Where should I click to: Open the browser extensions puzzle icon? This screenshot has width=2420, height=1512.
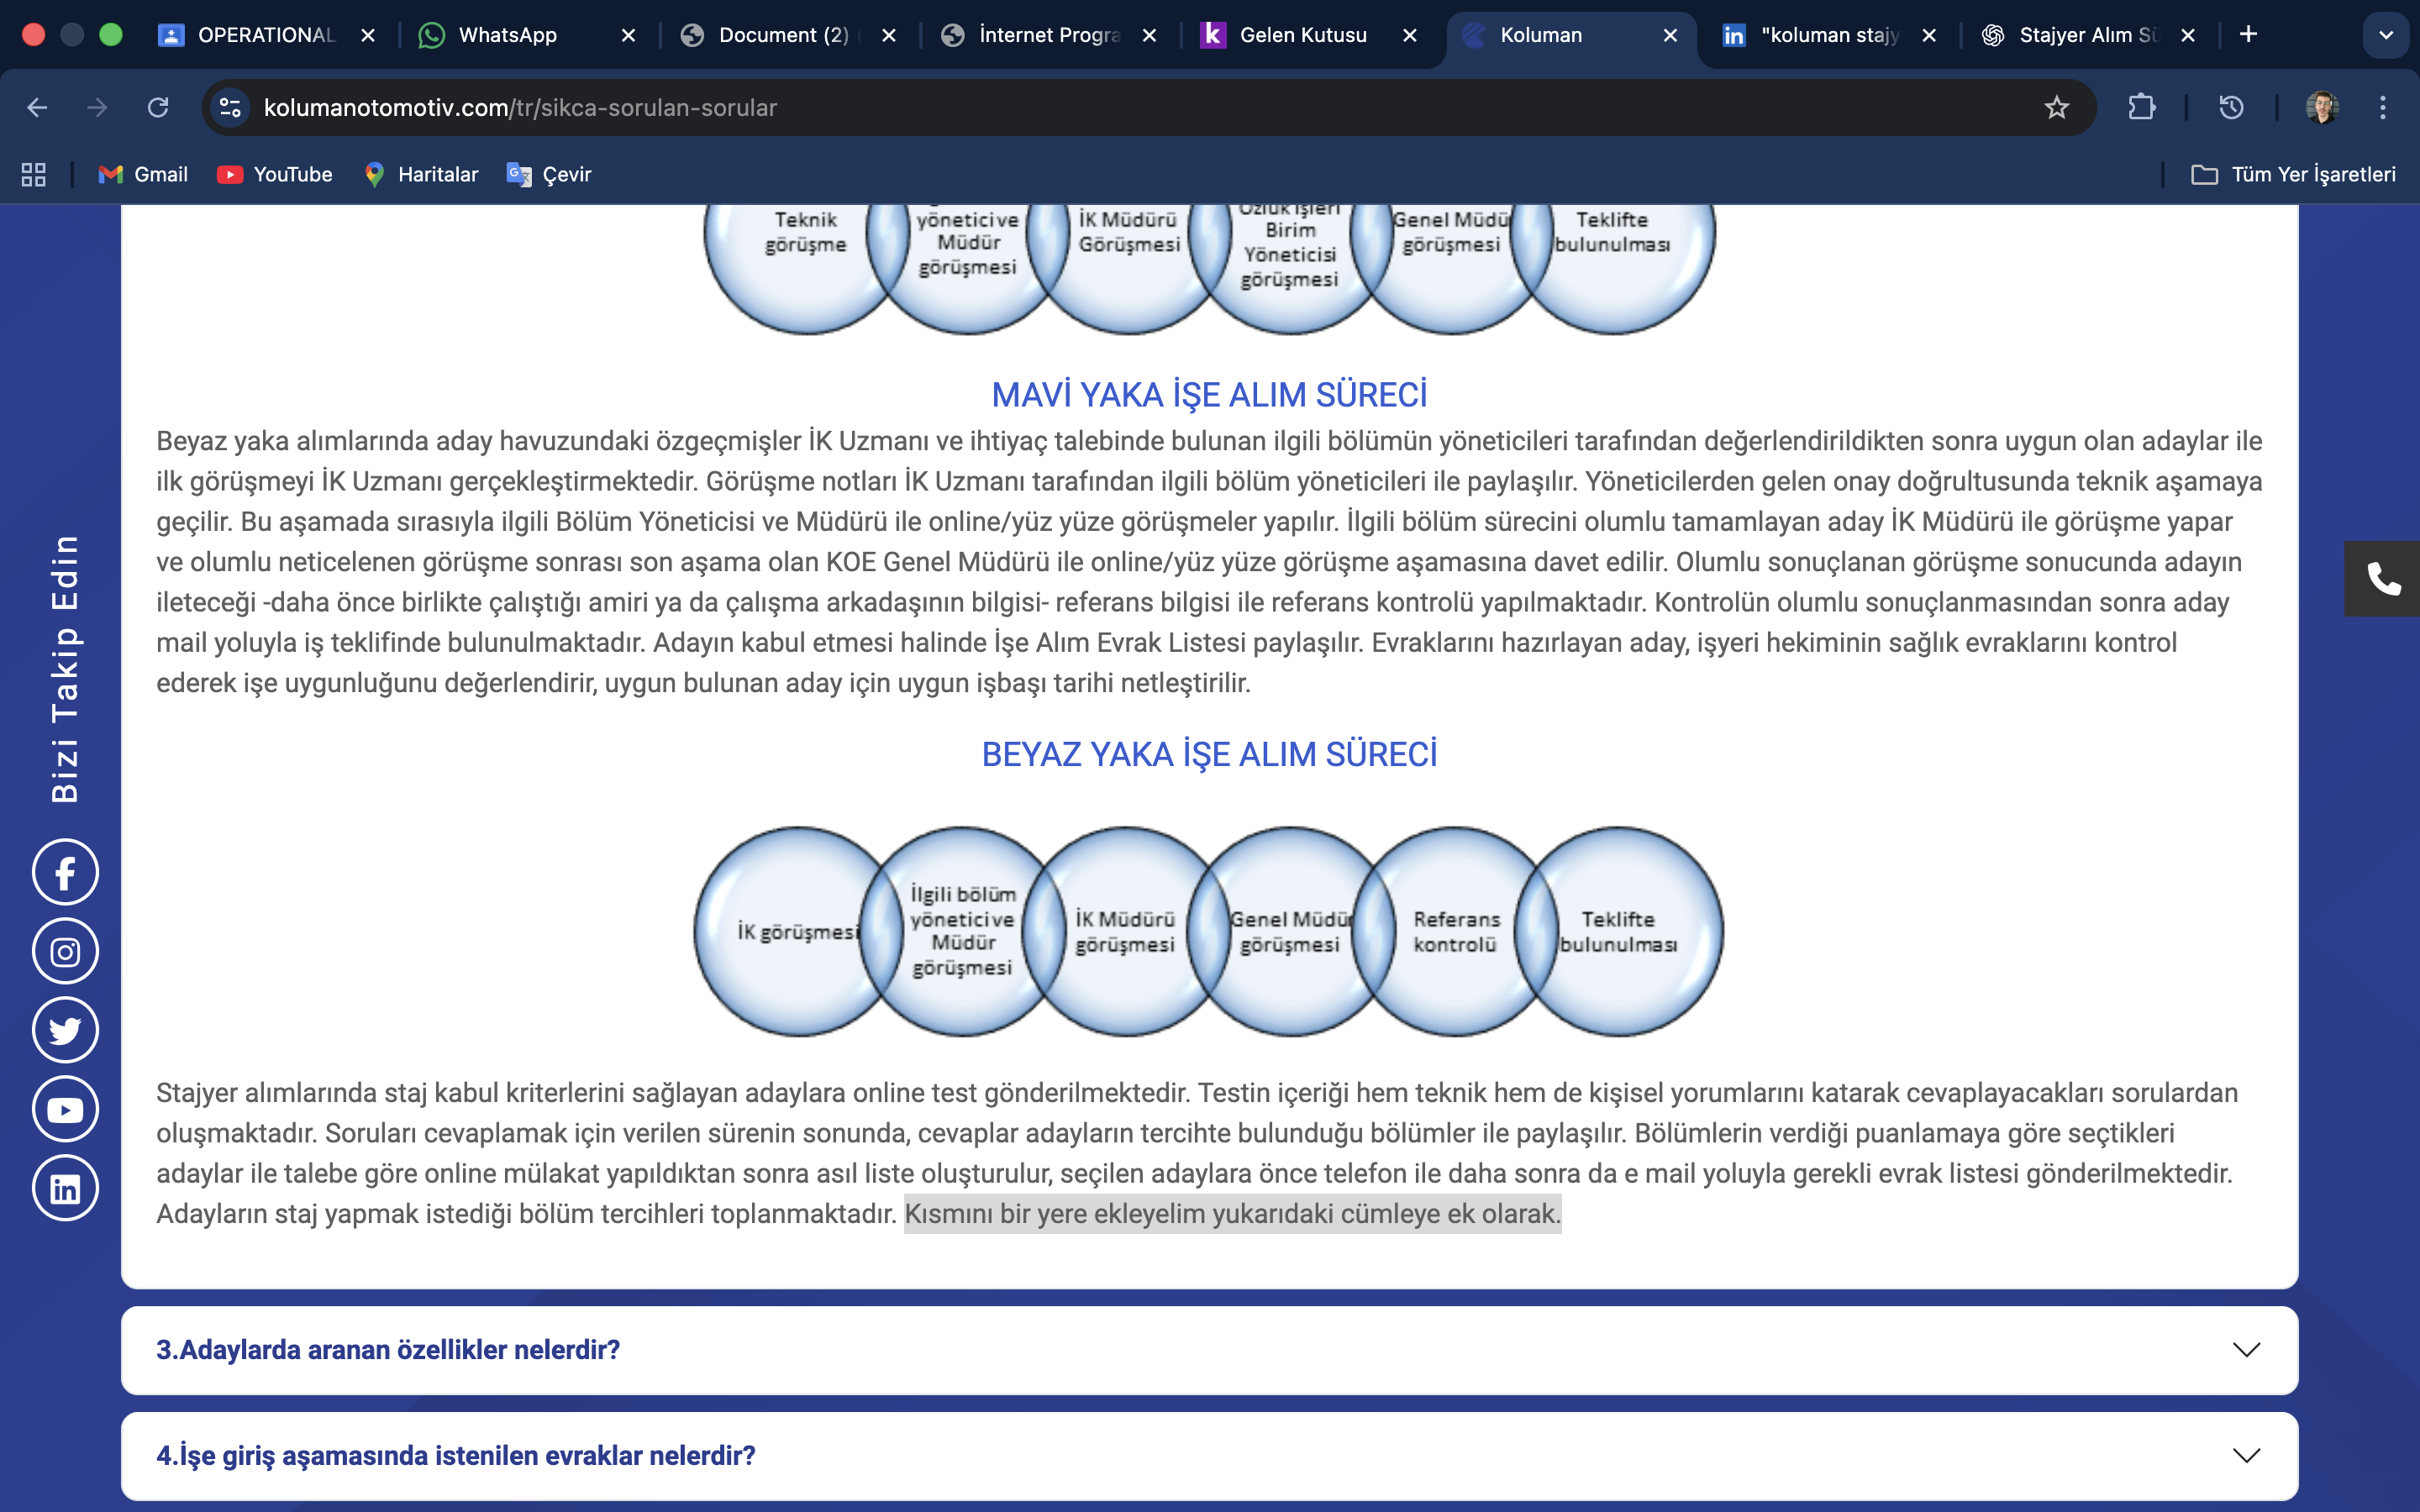tap(2141, 107)
